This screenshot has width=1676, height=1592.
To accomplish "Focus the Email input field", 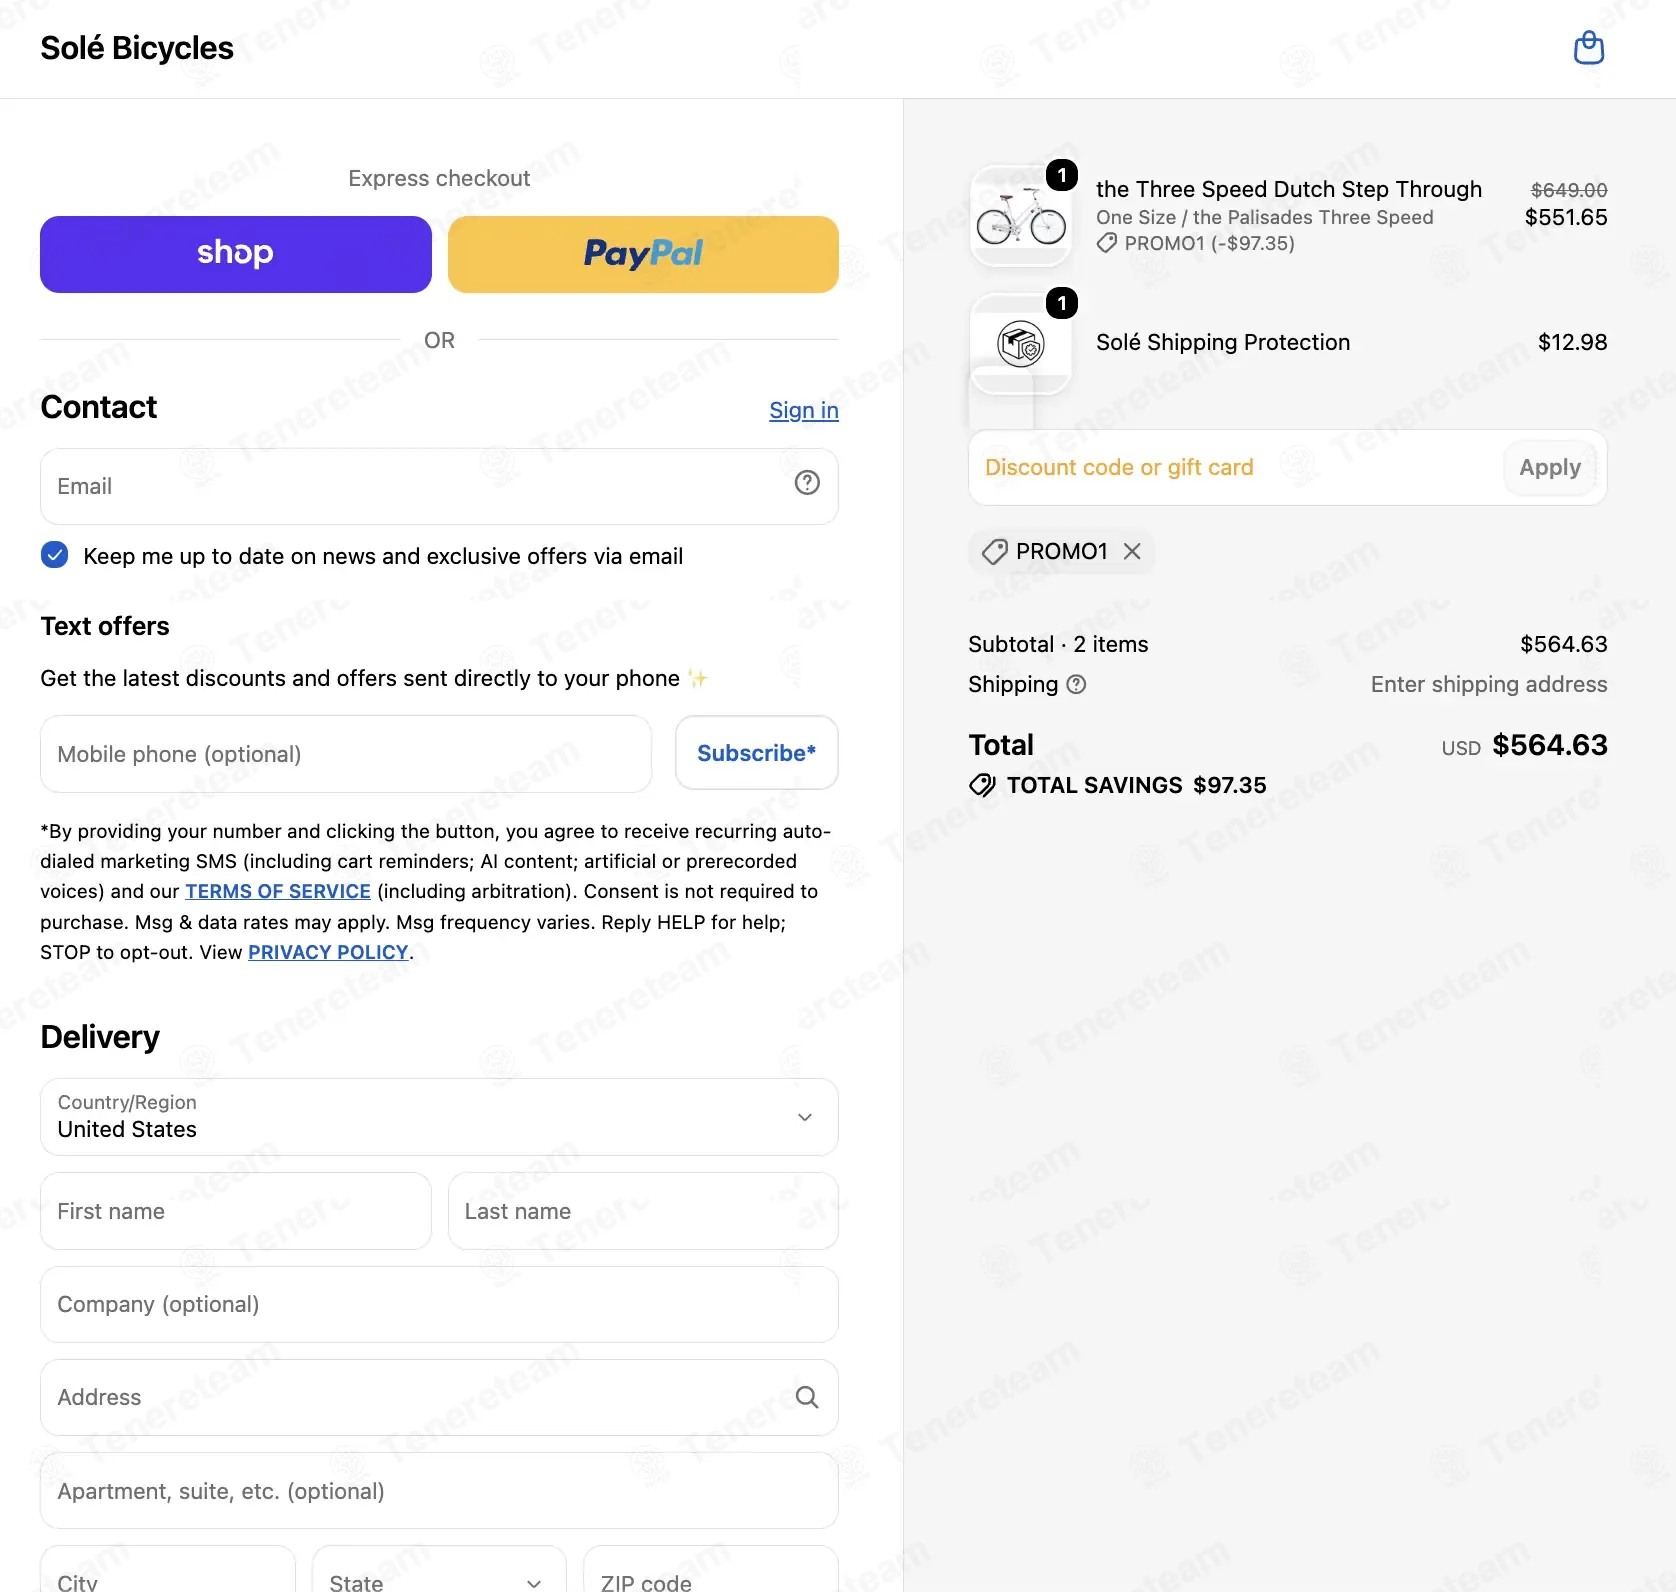I will tap(439, 486).
